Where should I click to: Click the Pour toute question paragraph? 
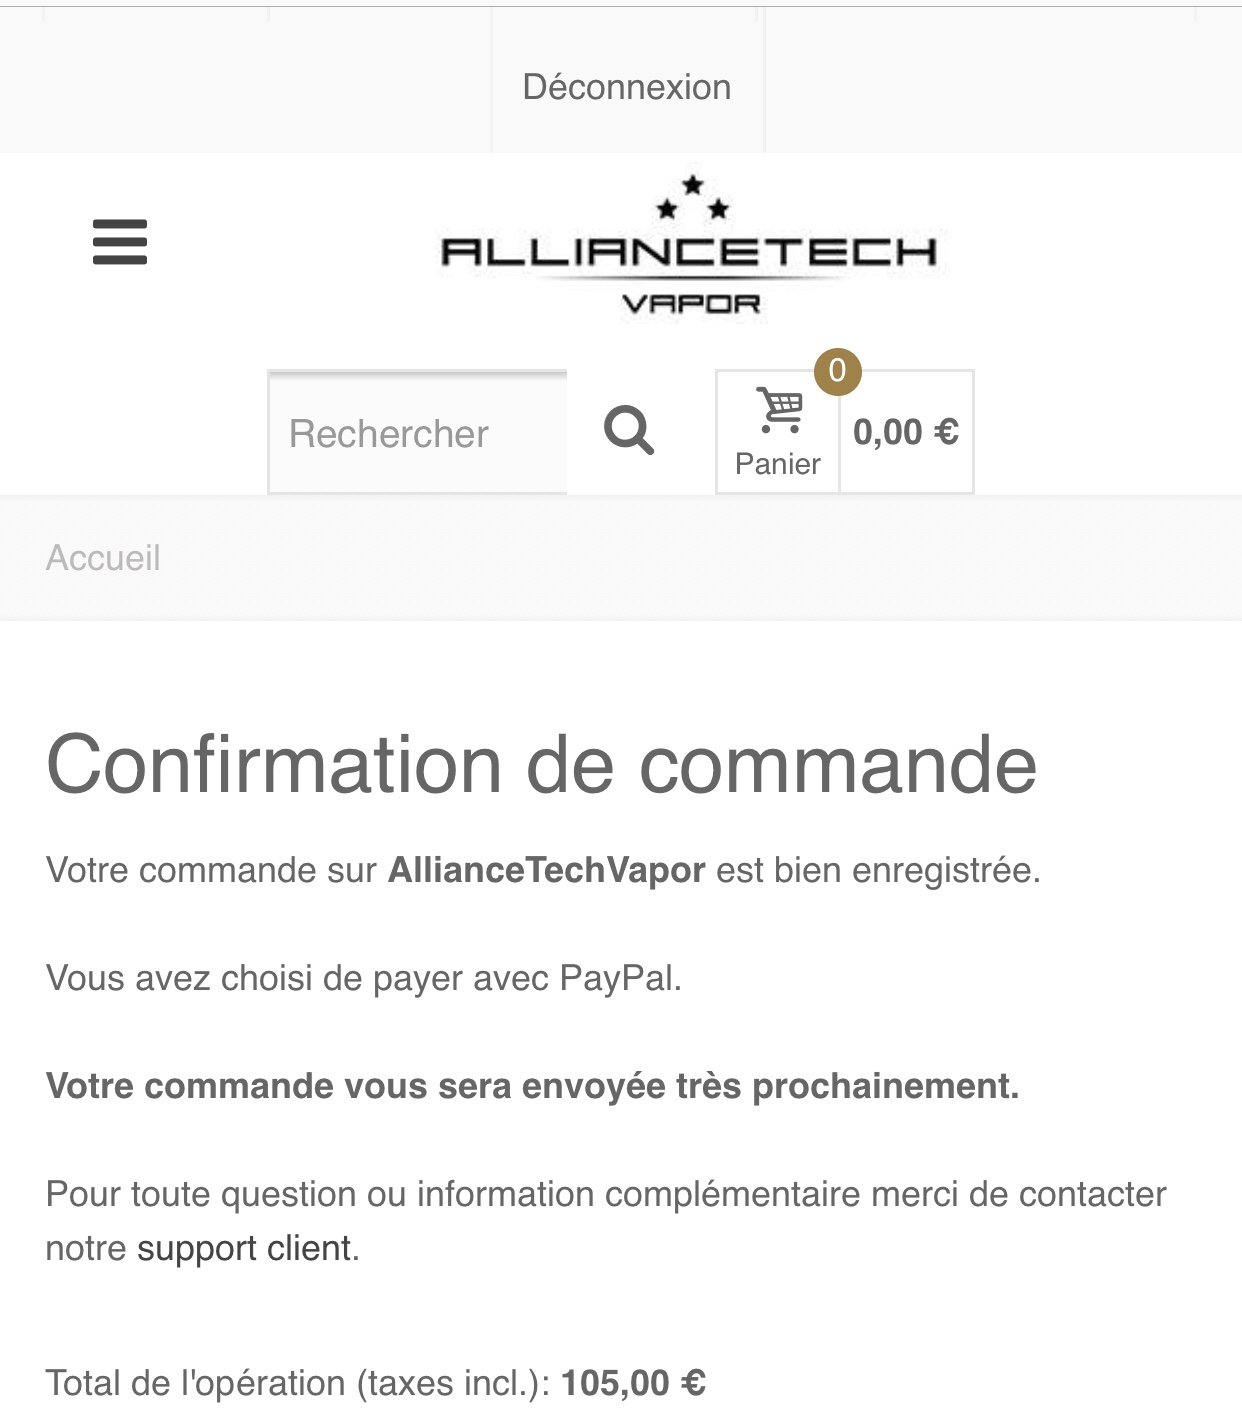tap(606, 1195)
